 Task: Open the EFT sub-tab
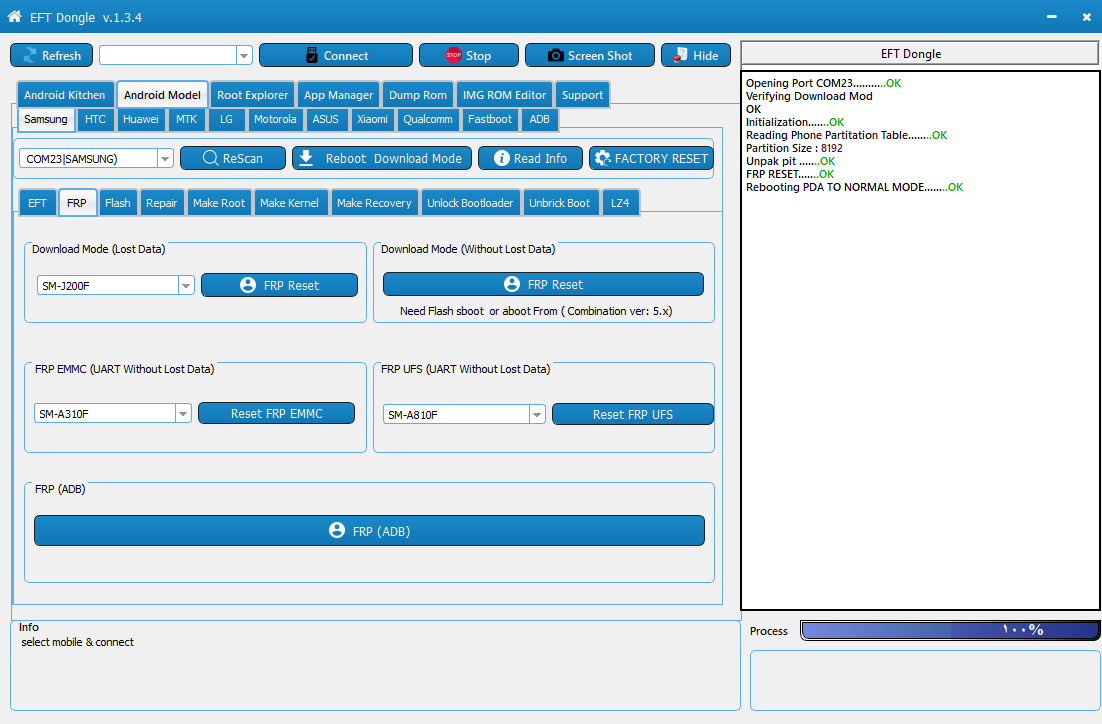pyautogui.click(x=37, y=203)
